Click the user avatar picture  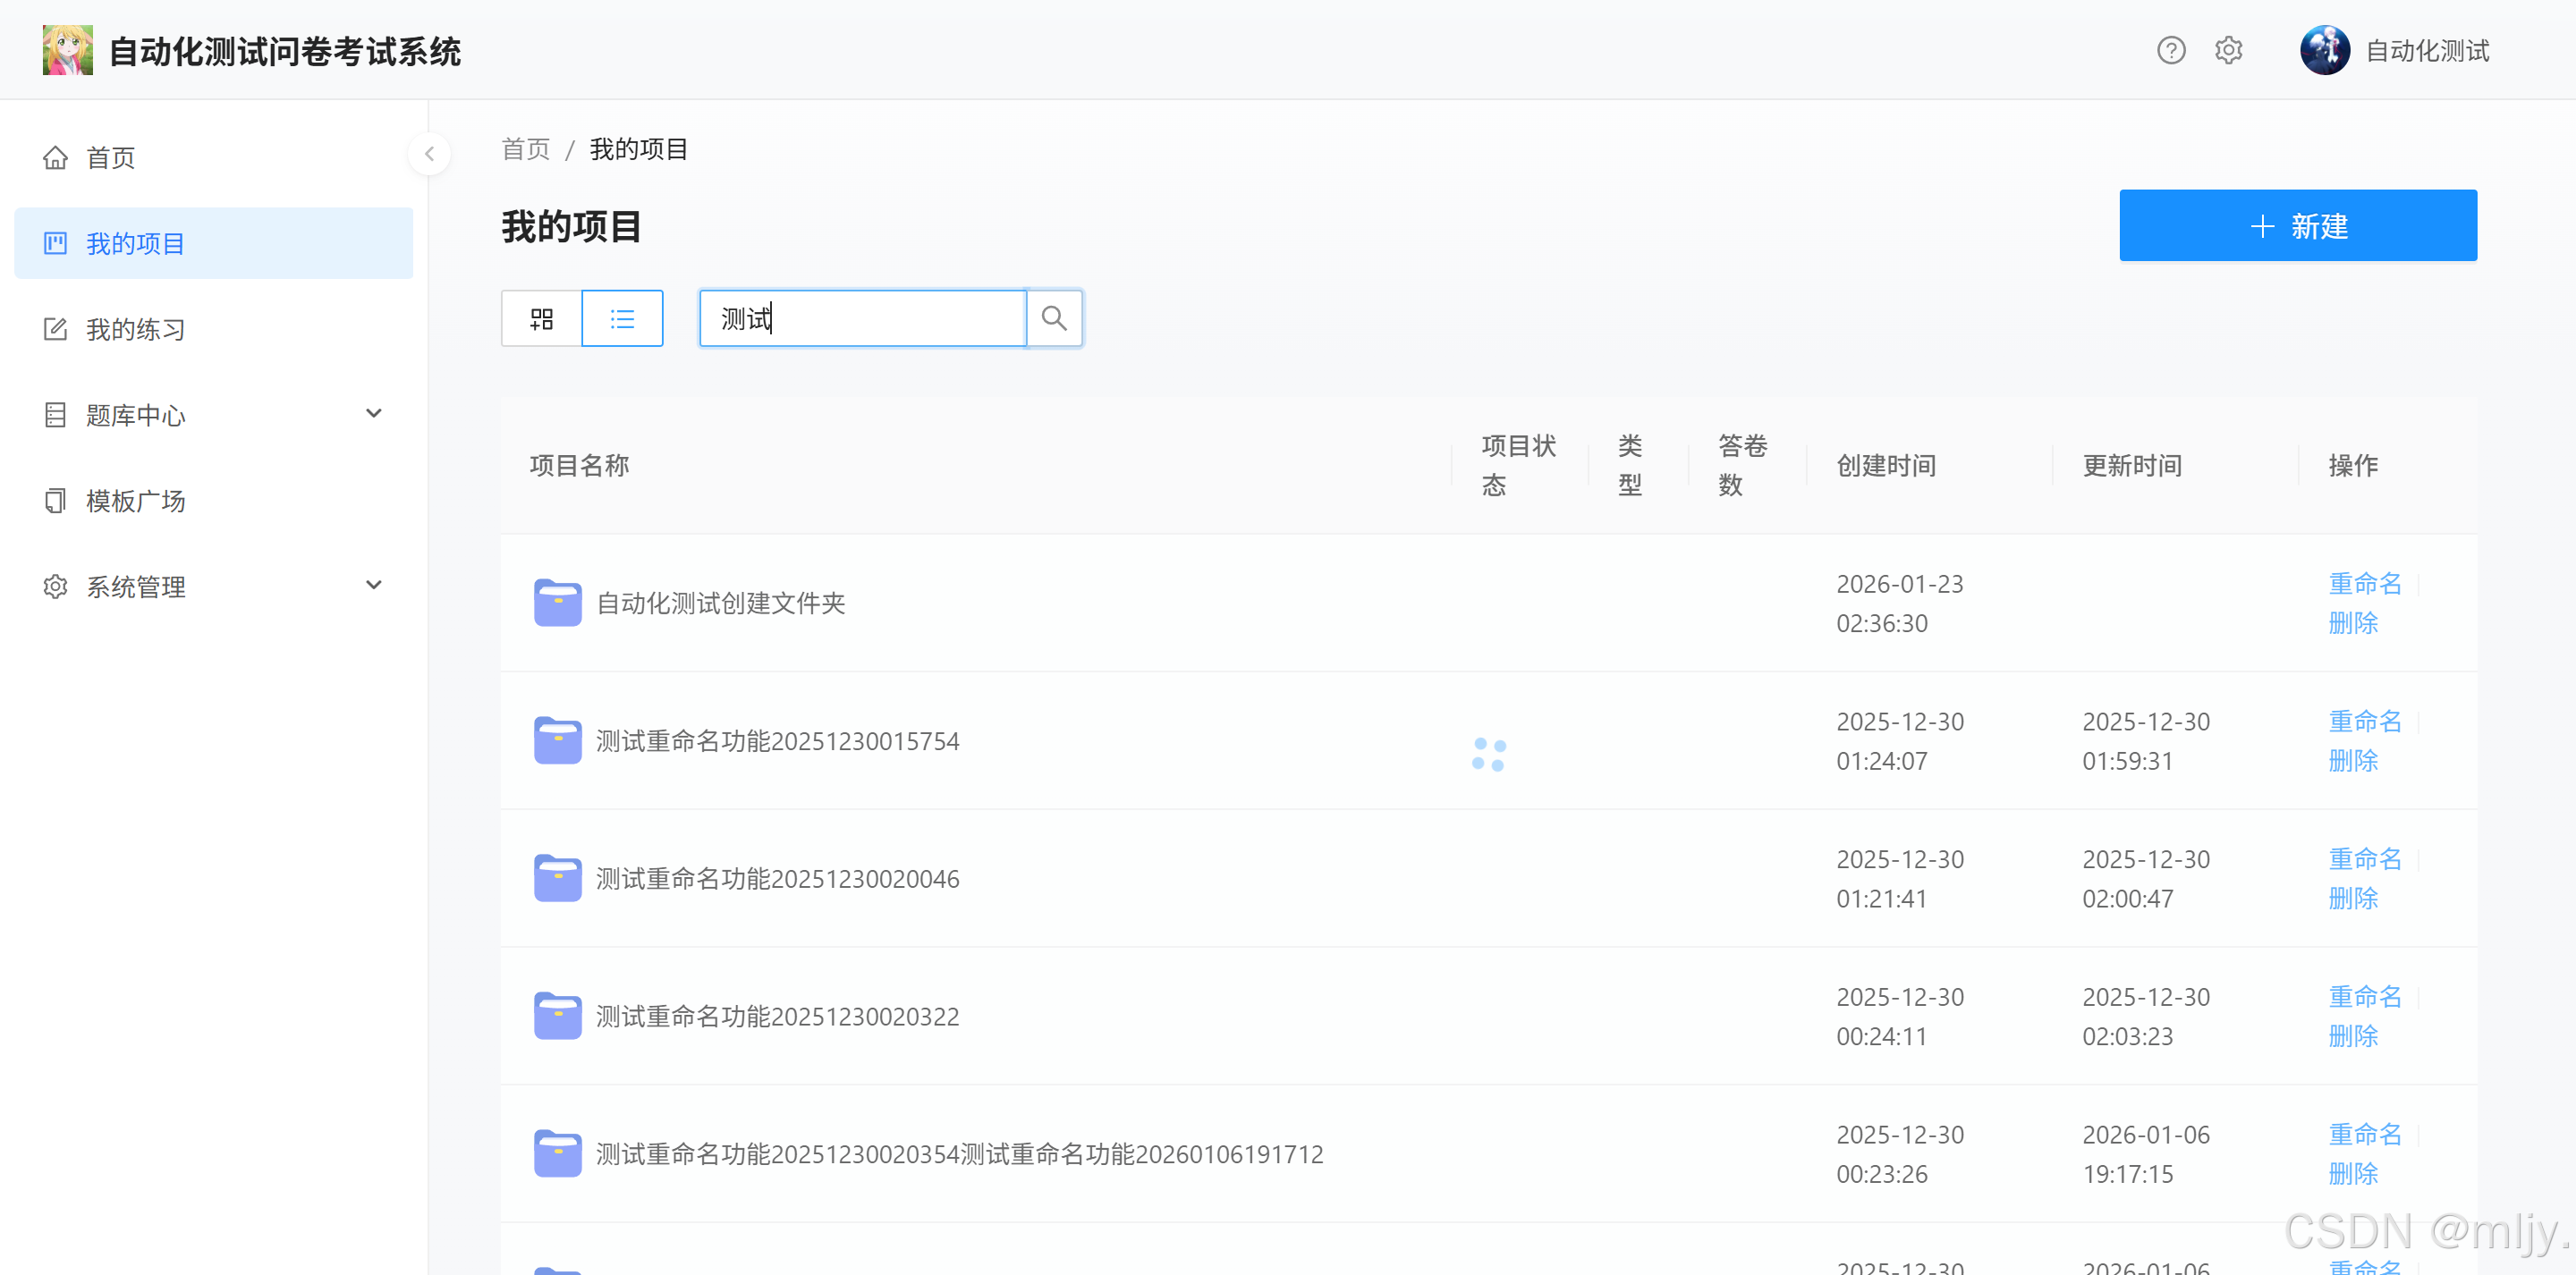(2324, 50)
